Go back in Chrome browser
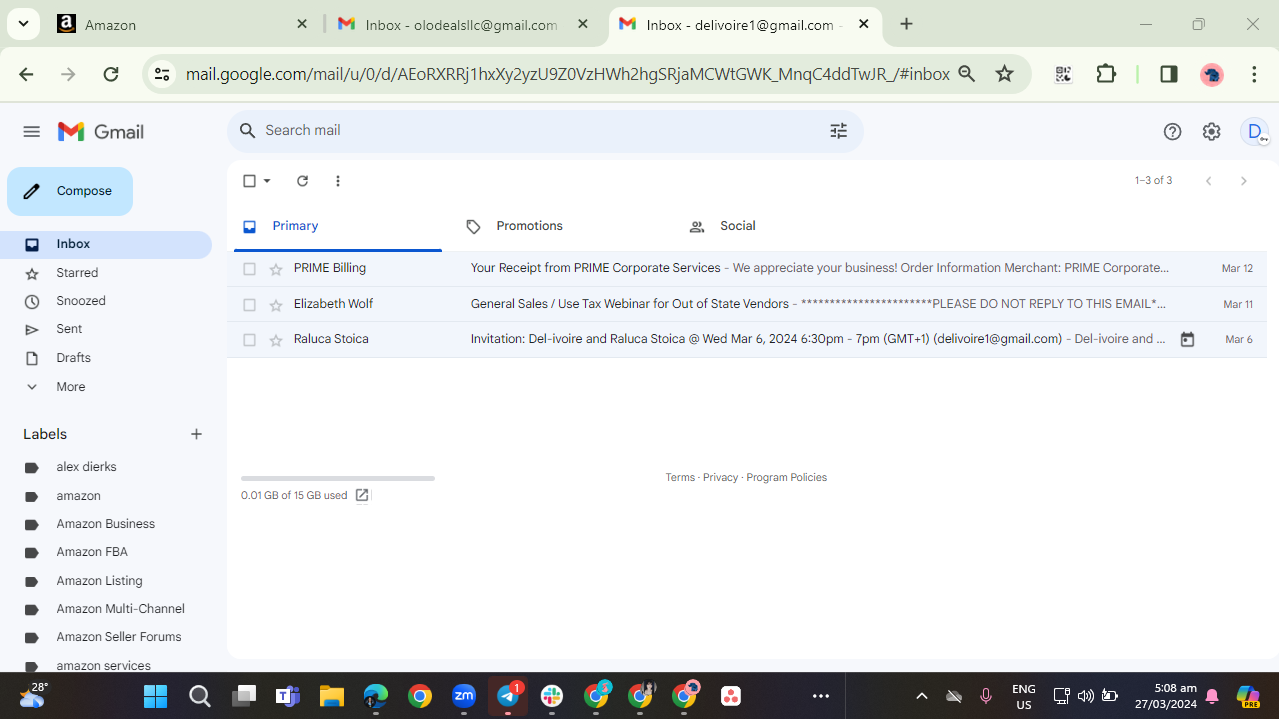The image size is (1279, 719). click(x=26, y=74)
